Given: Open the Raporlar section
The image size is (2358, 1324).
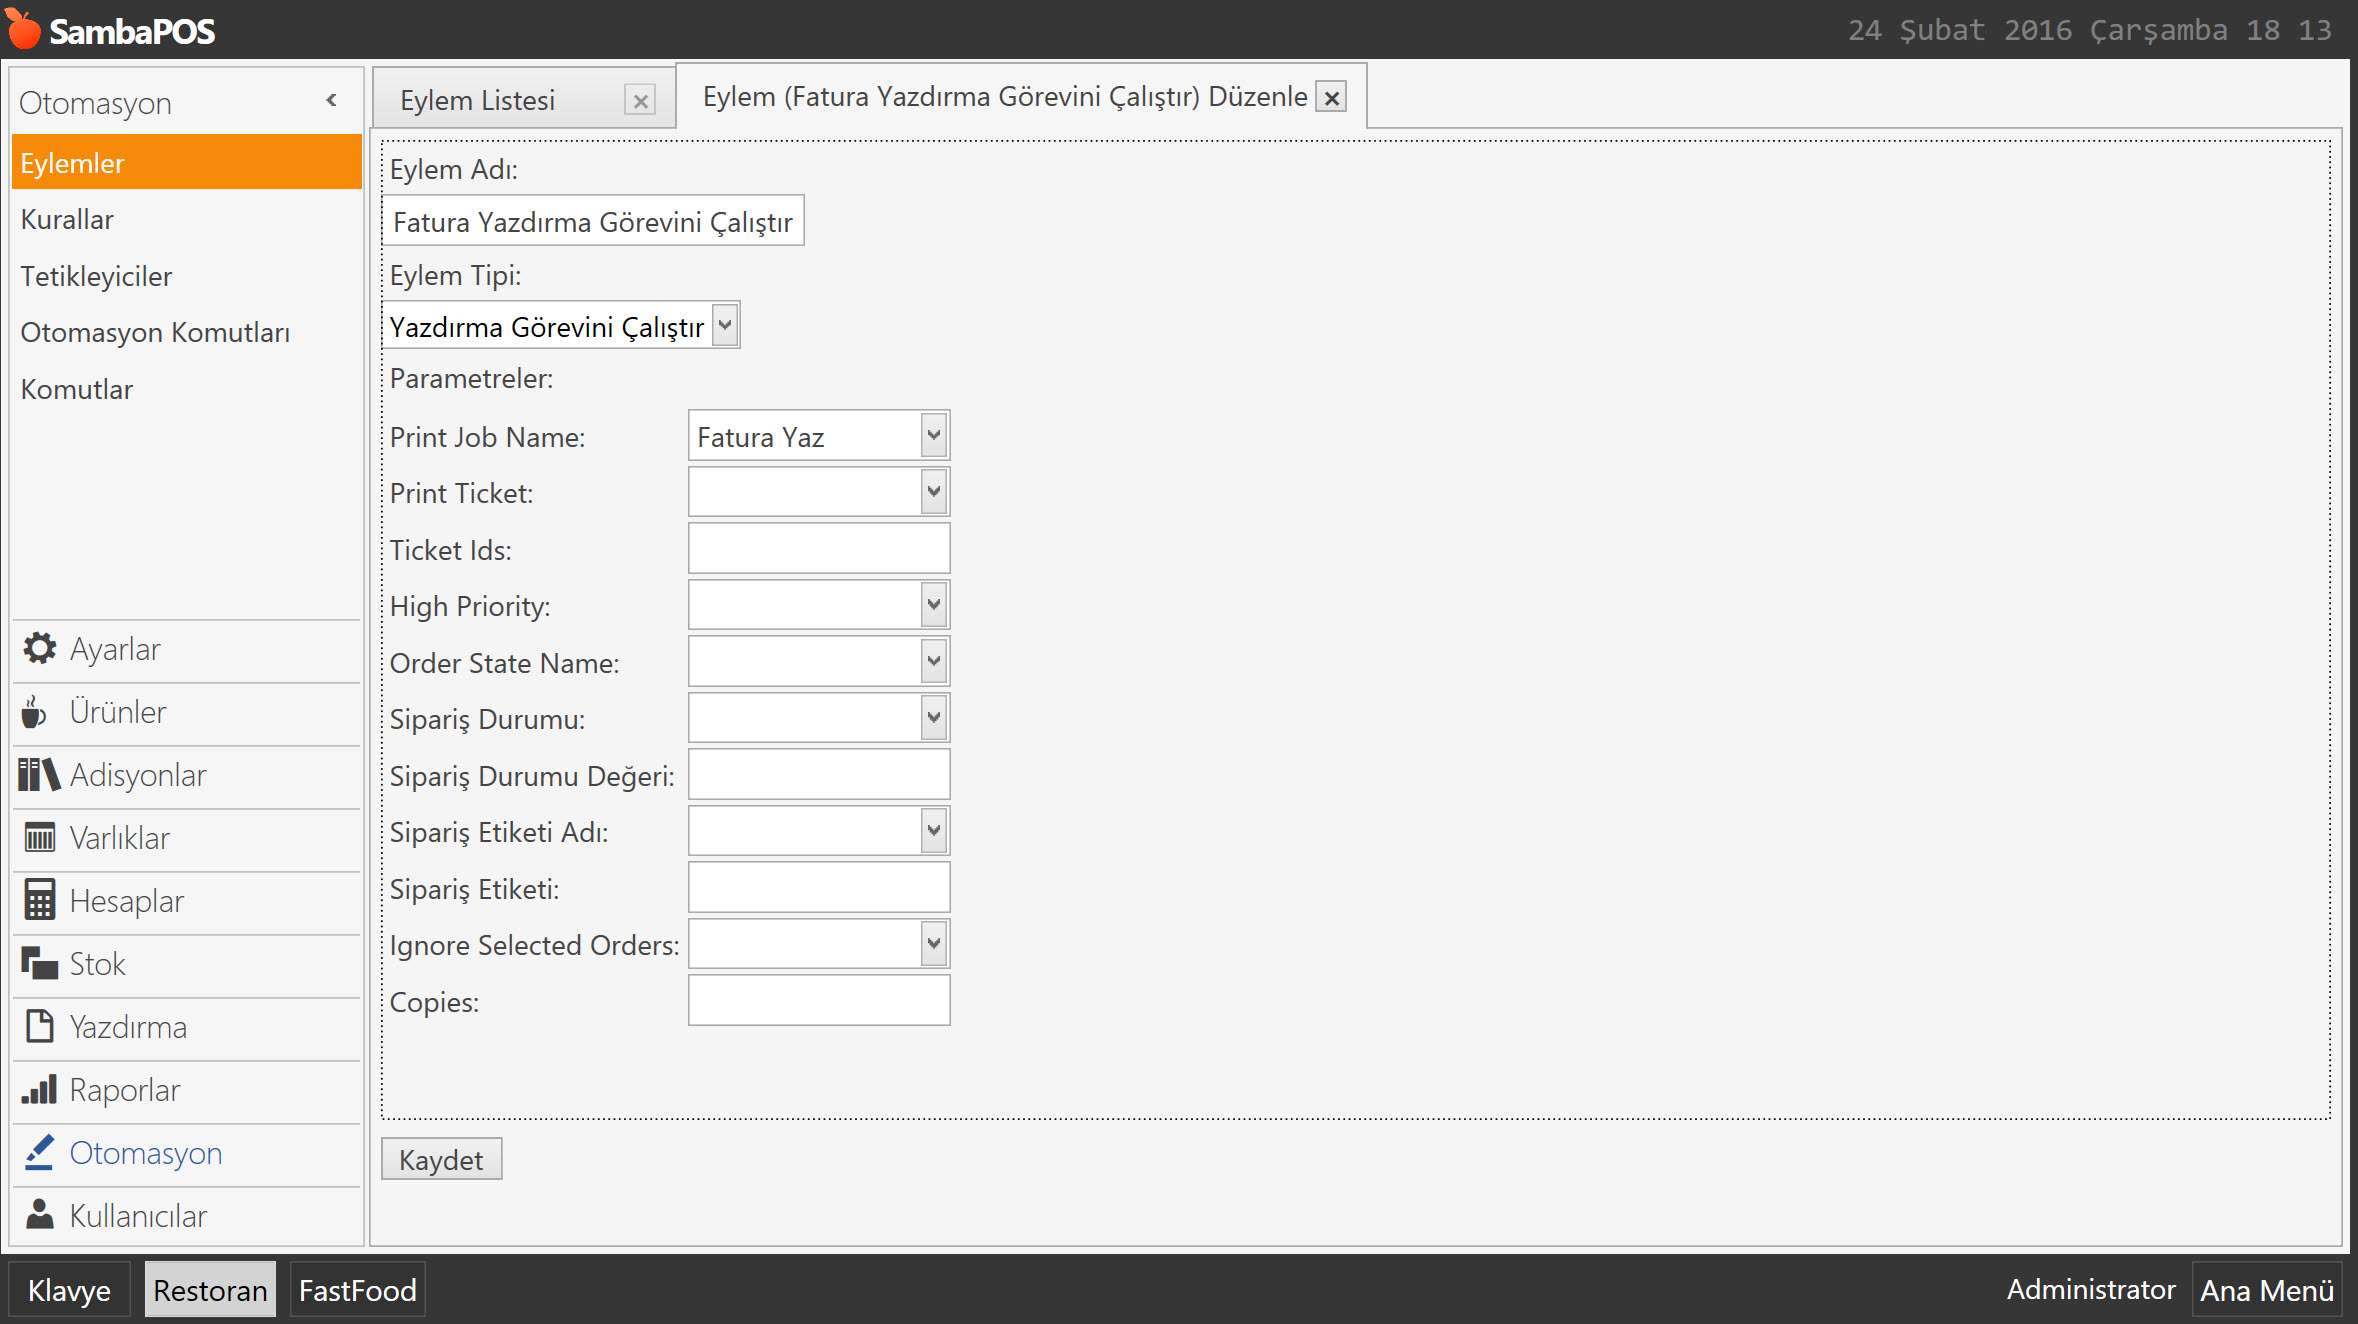Looking at the screenshot, I should click(x=187, y=1091).
